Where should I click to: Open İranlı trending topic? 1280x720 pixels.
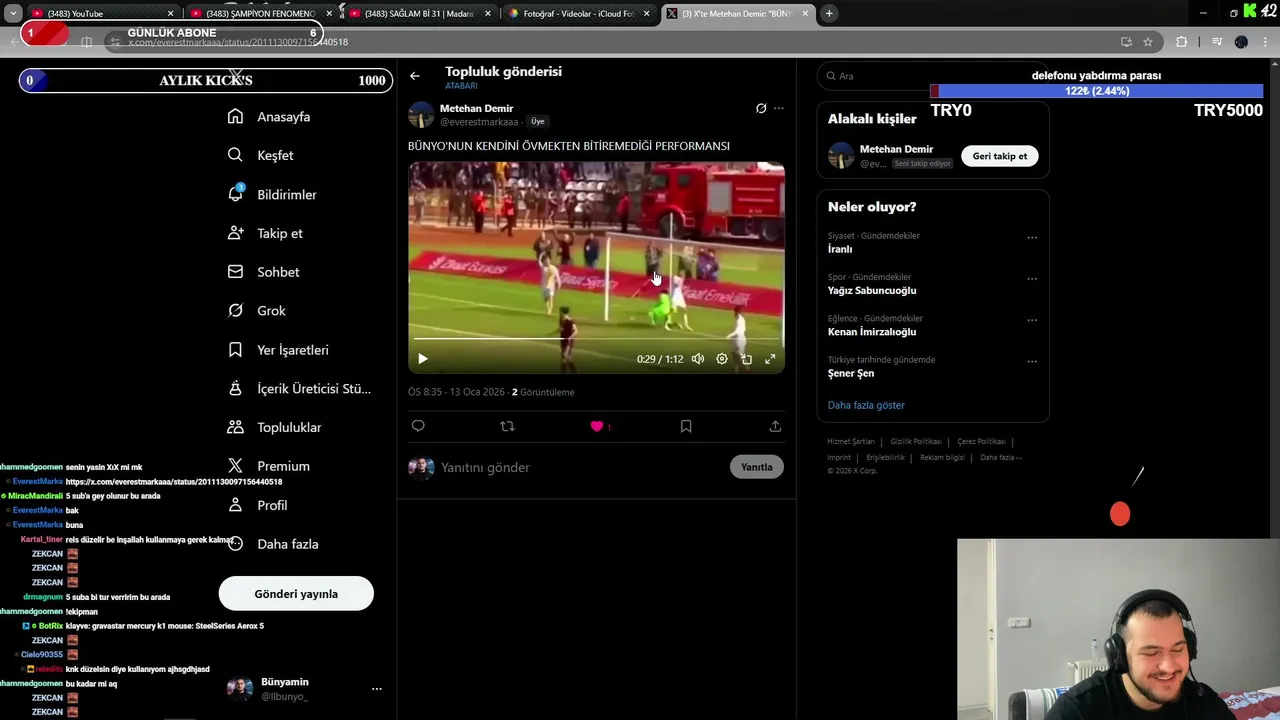click(840, 249)
